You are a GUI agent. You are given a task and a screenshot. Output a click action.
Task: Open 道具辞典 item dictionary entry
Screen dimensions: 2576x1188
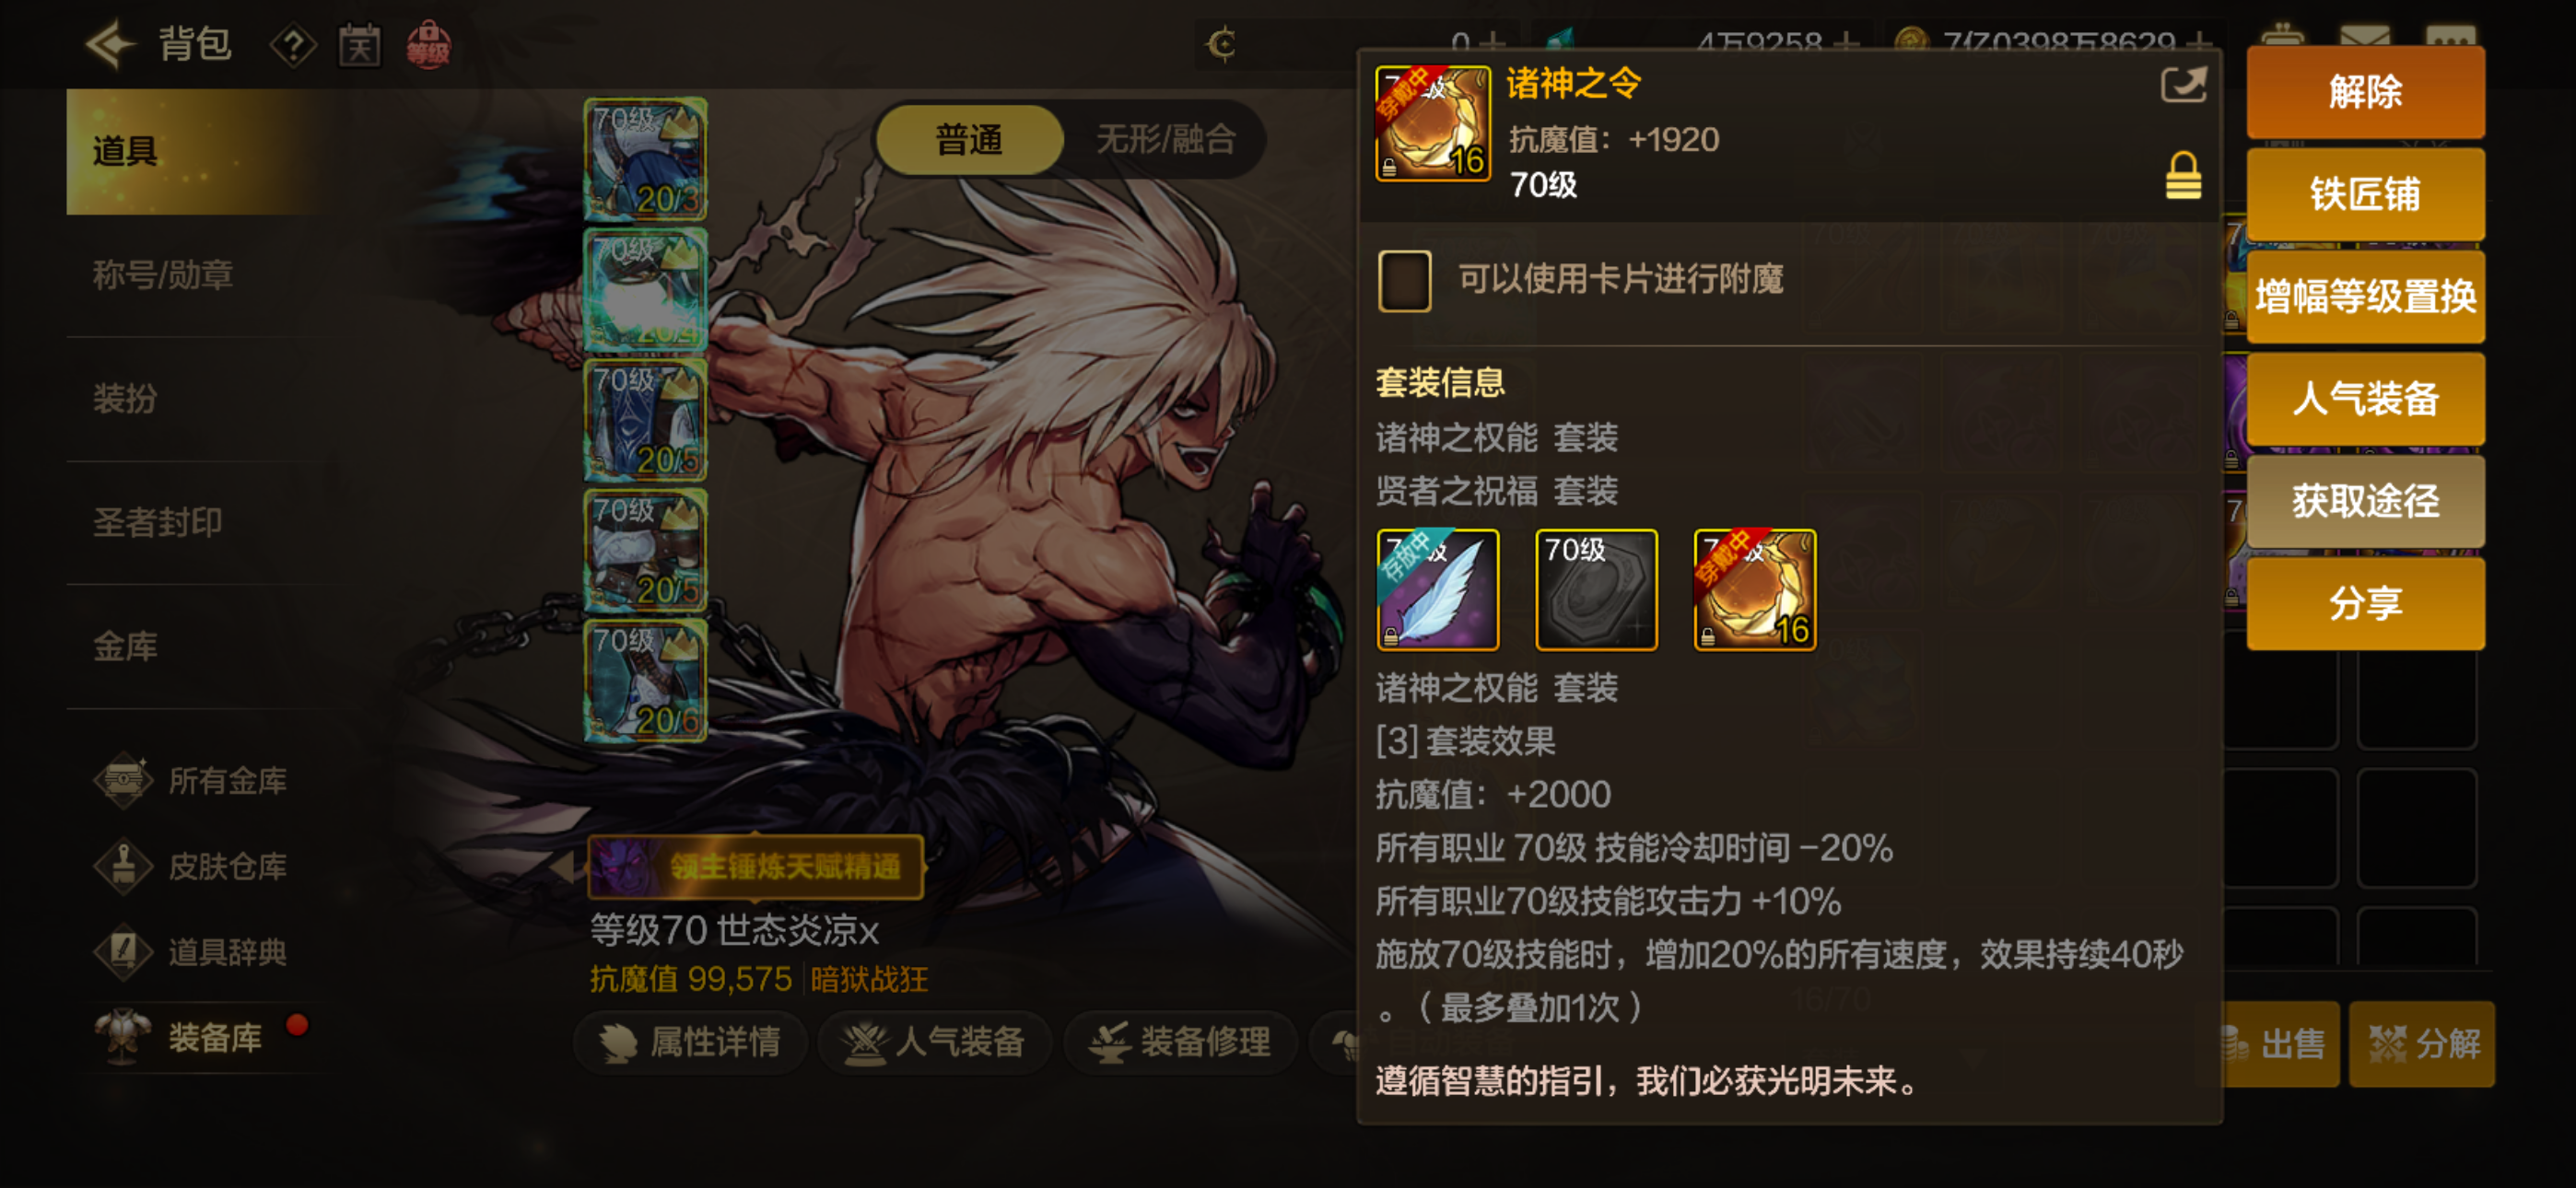pos(190,952)
